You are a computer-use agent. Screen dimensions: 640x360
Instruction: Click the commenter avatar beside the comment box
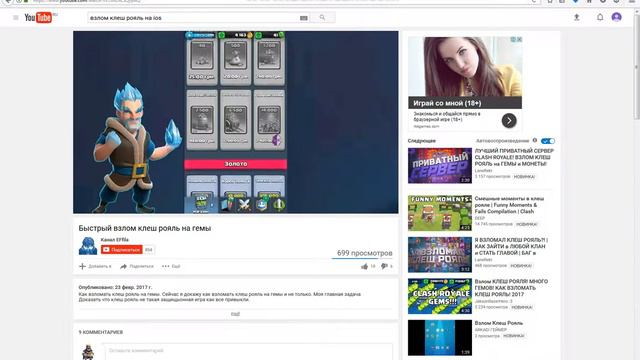(88, 352)
